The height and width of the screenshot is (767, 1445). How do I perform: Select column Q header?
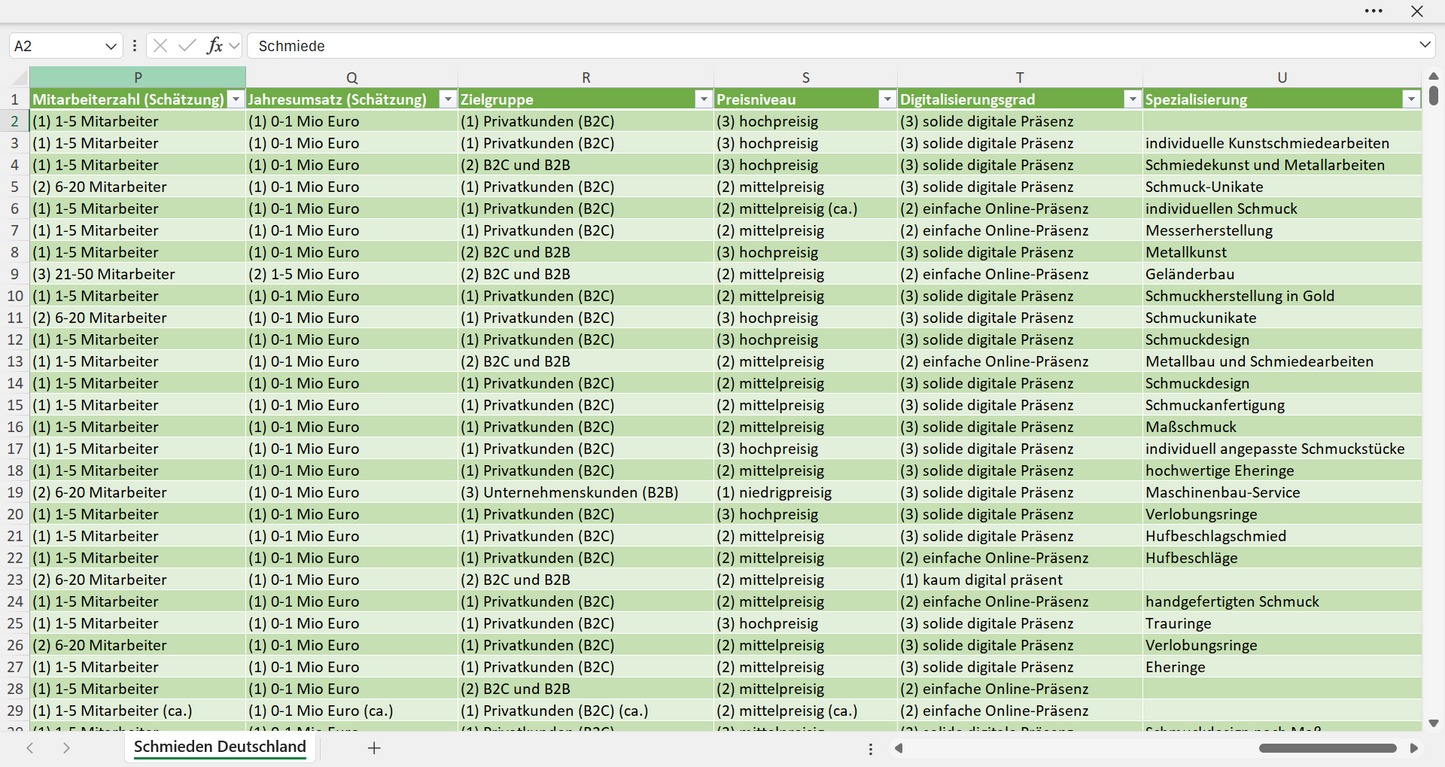click(351, 77)
